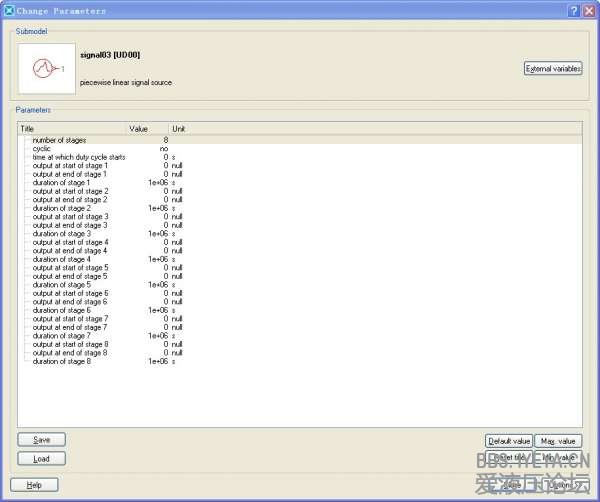This screenshot has width=600, height=502.
Task: Click the Save button
Action: click(42, 439)
